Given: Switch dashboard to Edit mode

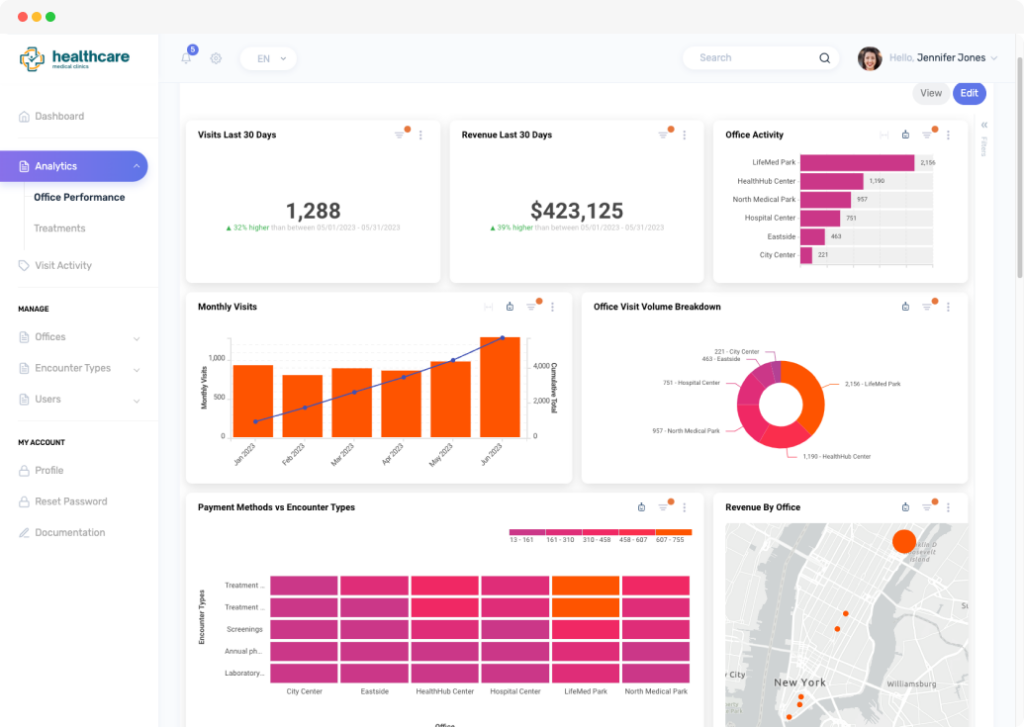Looking at the screenshot, I should (x=969, y=93).
